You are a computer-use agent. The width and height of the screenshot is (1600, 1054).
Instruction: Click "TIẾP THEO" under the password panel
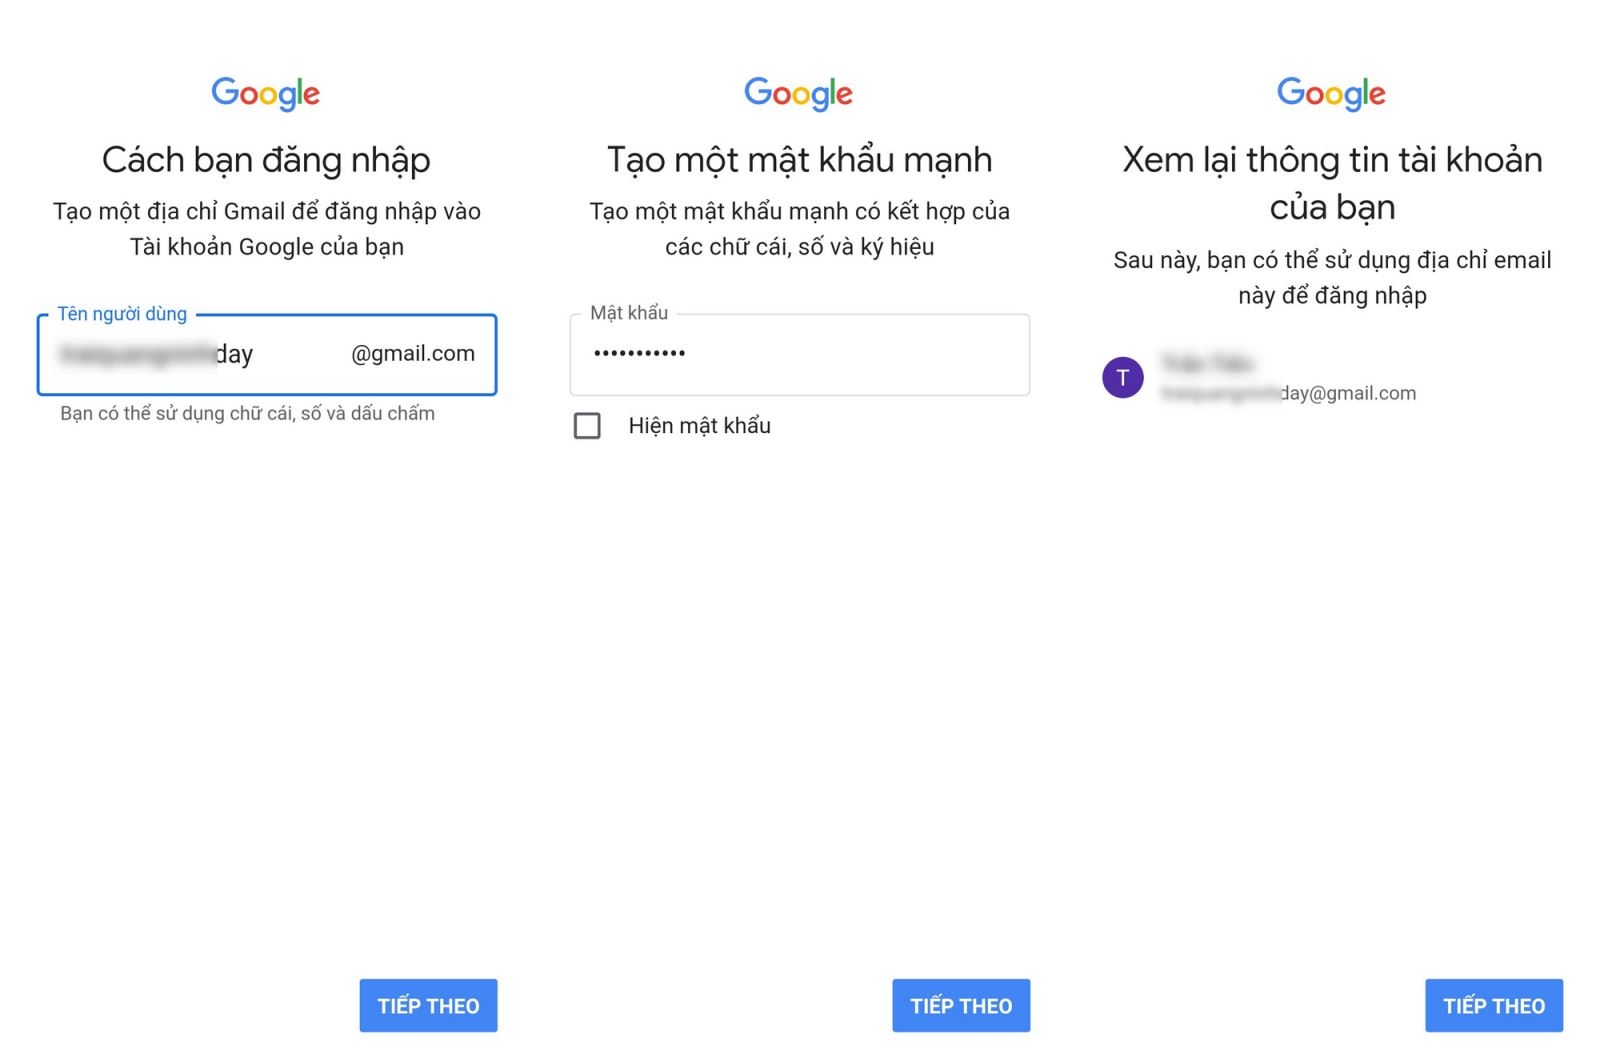click(x=961, y=1005)
